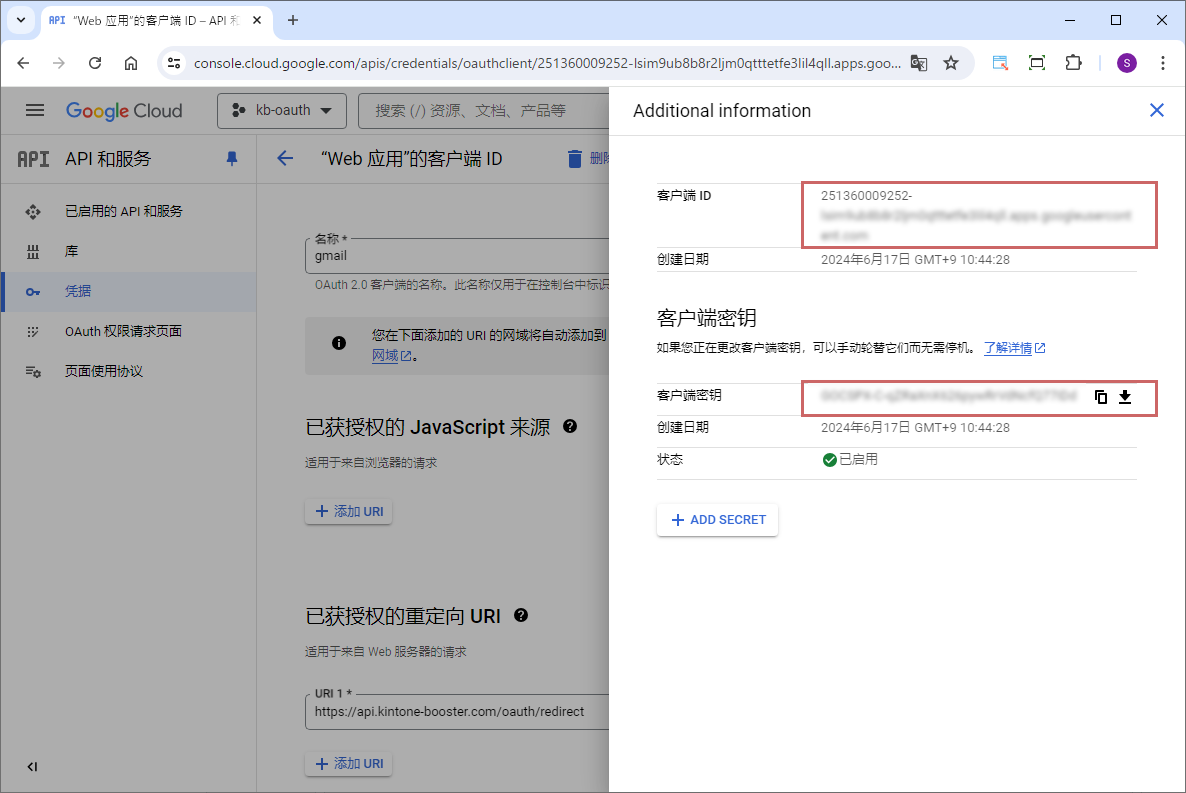
Task: Click the JavaScript origins help icon
Action: pos(570,426)
